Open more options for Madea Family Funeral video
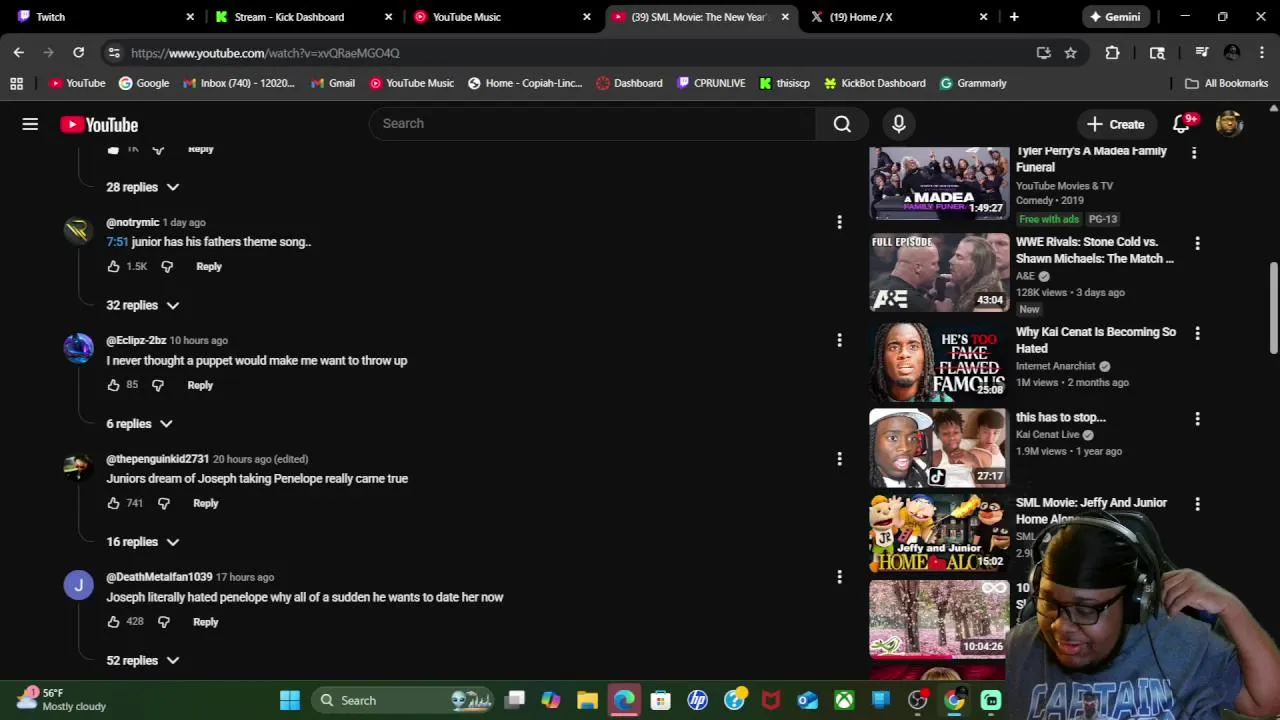Screen dimensions: 1280x720 click(1193, 153)
